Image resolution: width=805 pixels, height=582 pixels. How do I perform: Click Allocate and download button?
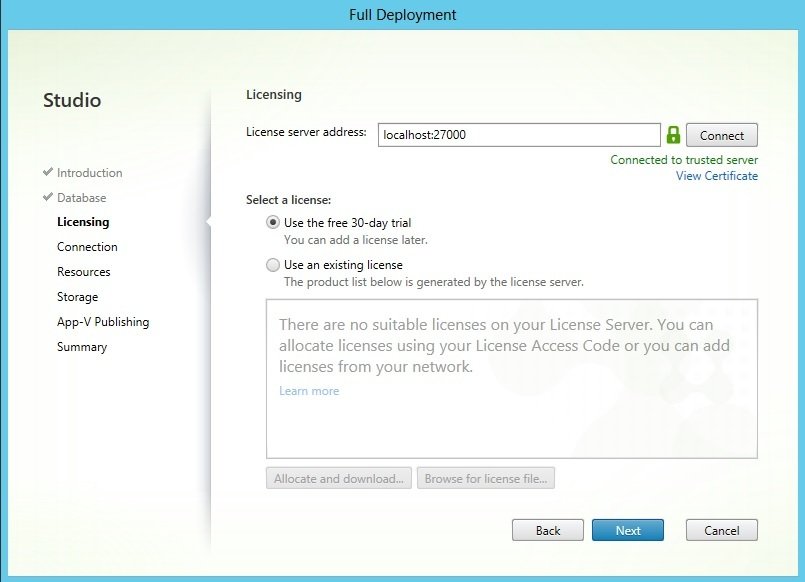point(339,478)
